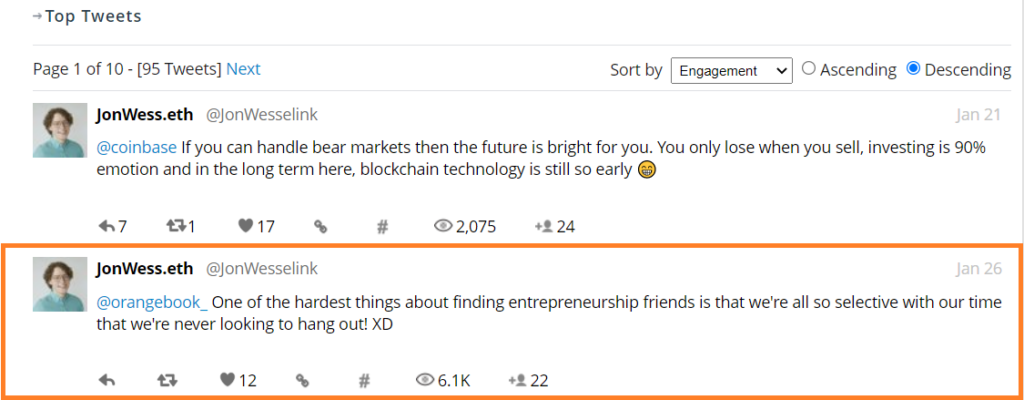The height and width of the screenshot is (400, 1024).
Task: Click heart icon with 12 likes
Action: [x=226, y=380]
